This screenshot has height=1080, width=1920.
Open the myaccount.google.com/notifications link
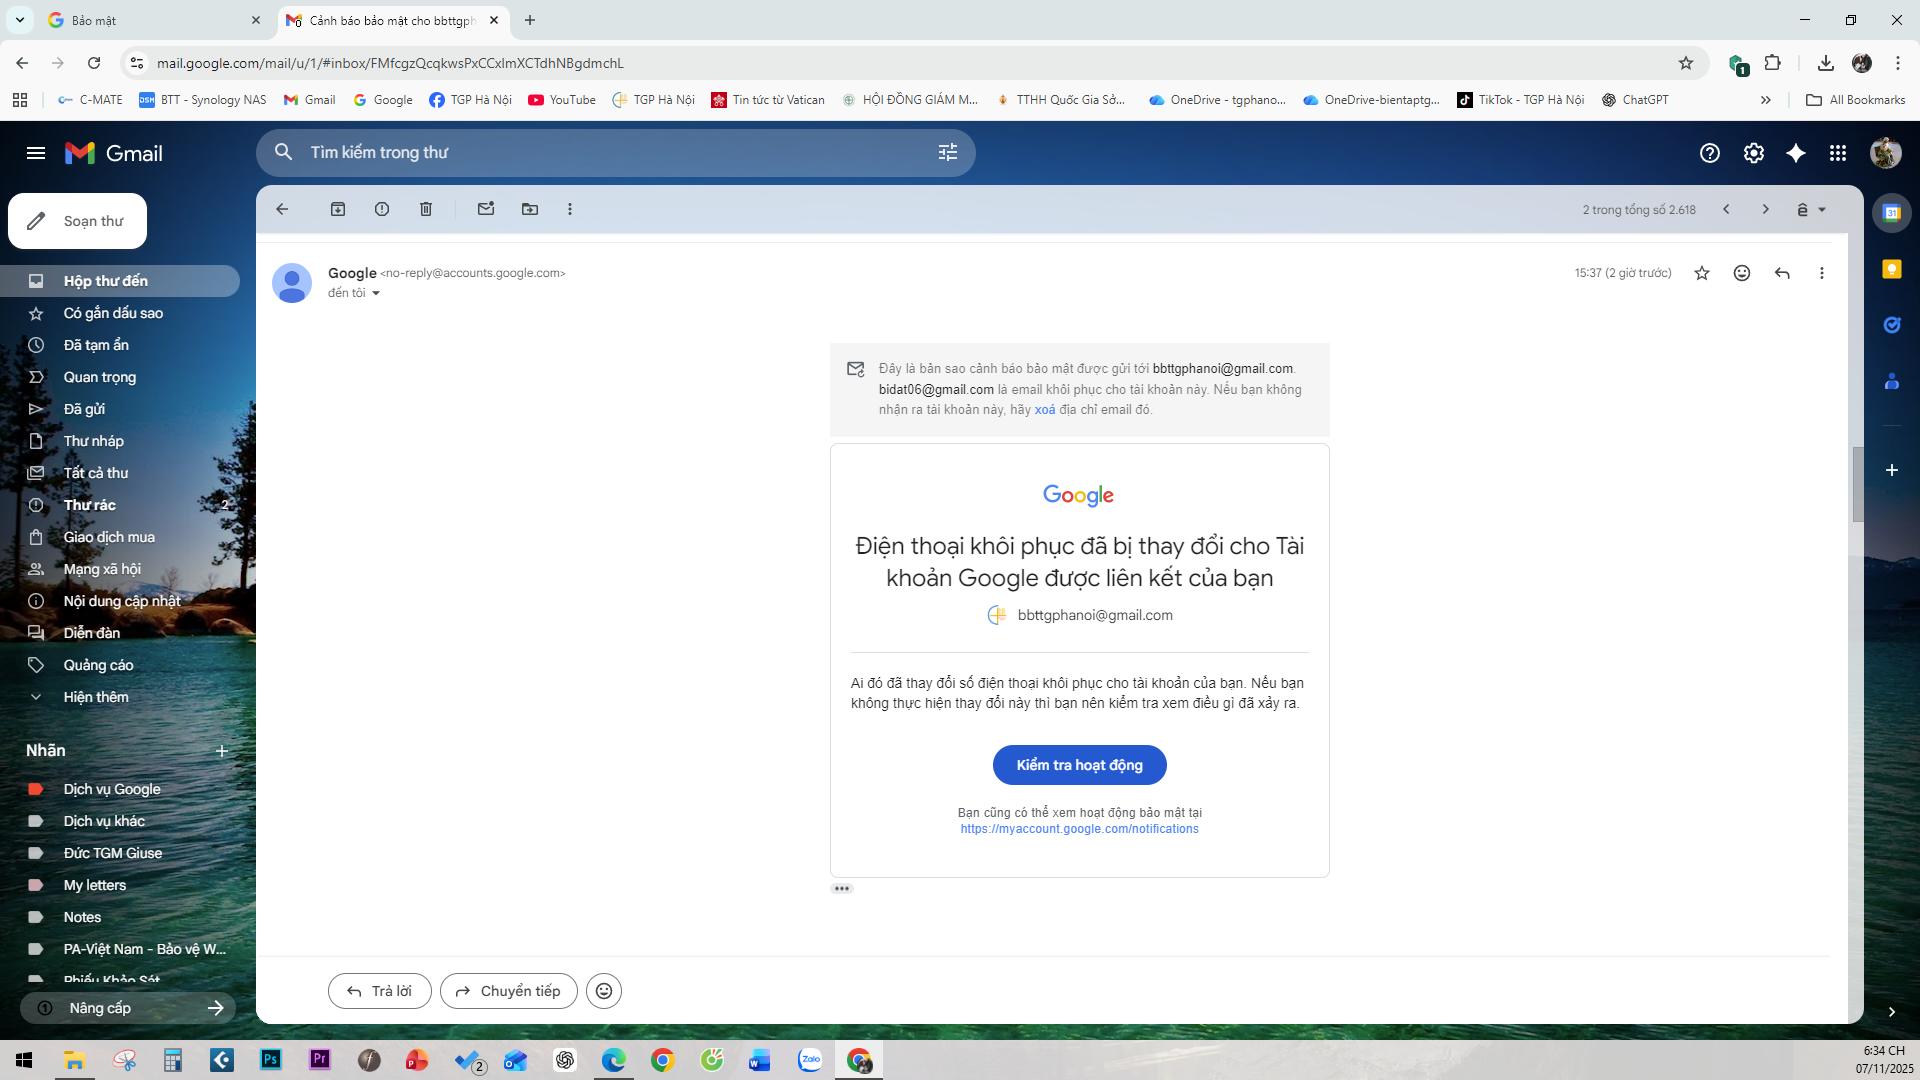pos(1079,829)
